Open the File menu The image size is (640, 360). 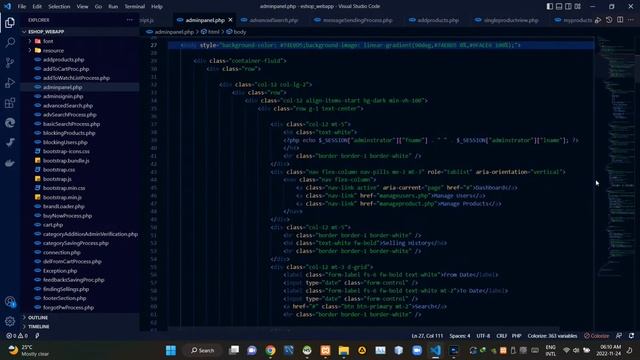(22, 7)
